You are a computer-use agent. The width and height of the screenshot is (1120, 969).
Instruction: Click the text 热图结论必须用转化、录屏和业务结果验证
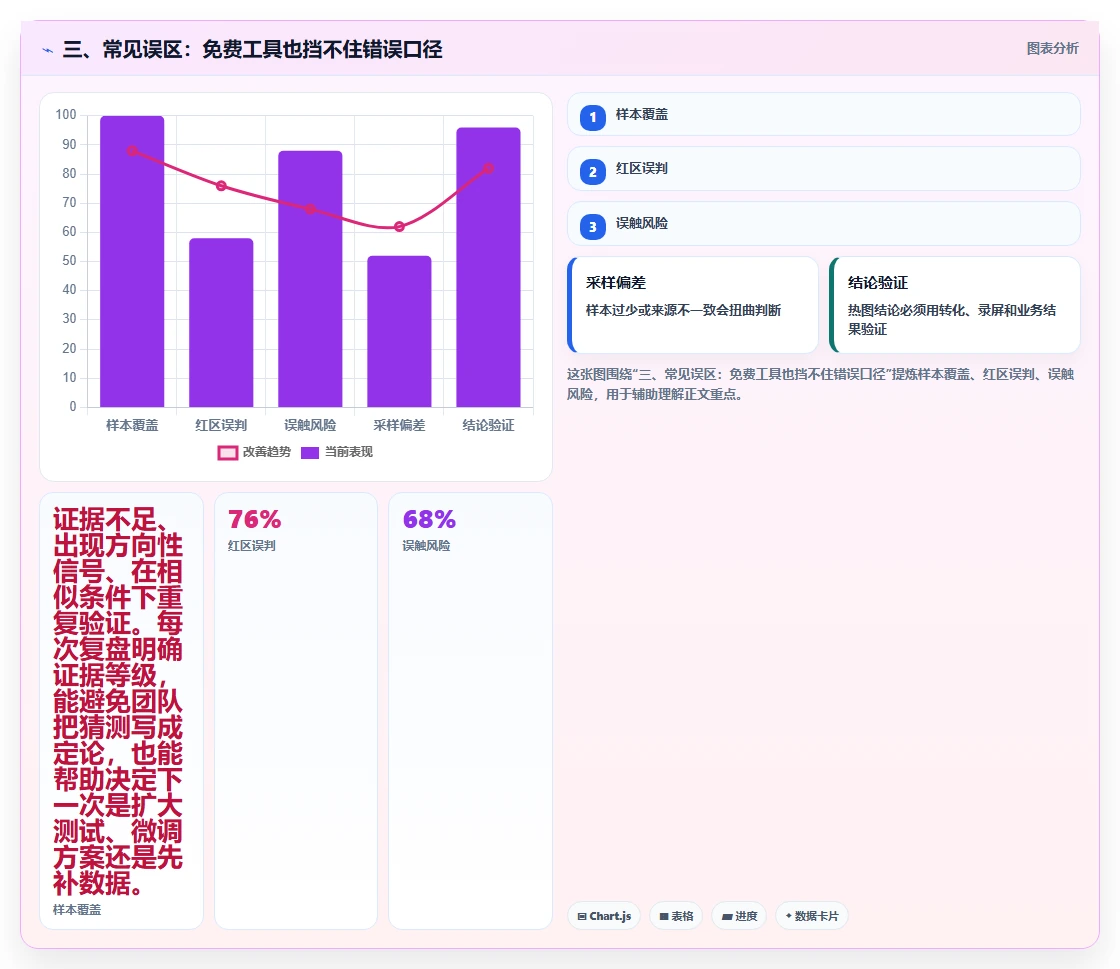pos(952,320)
